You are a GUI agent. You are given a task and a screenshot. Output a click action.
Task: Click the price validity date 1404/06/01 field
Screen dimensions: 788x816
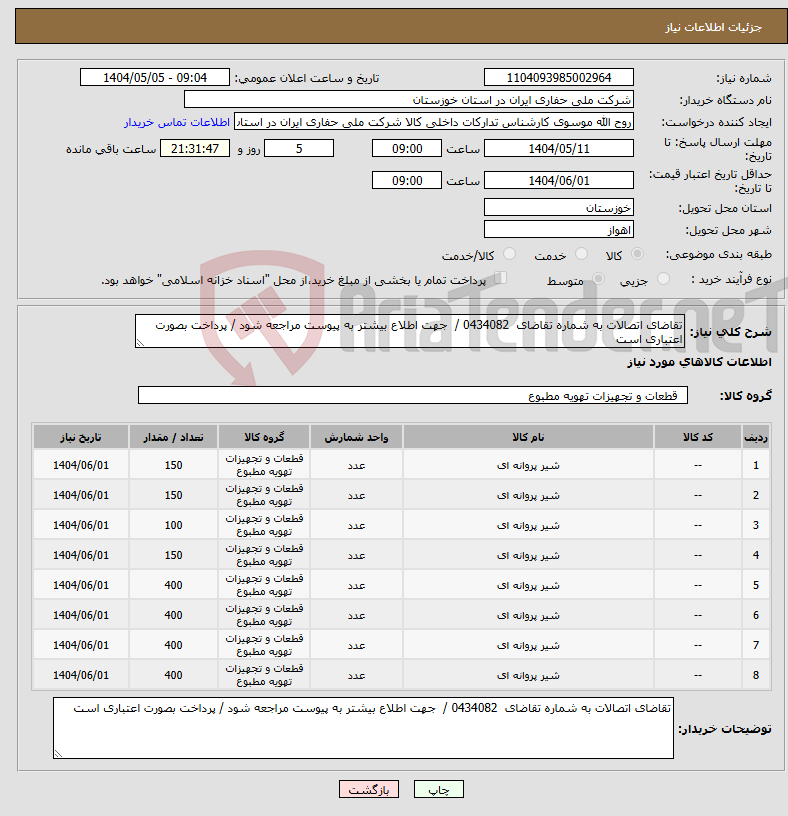coord(558,181)
